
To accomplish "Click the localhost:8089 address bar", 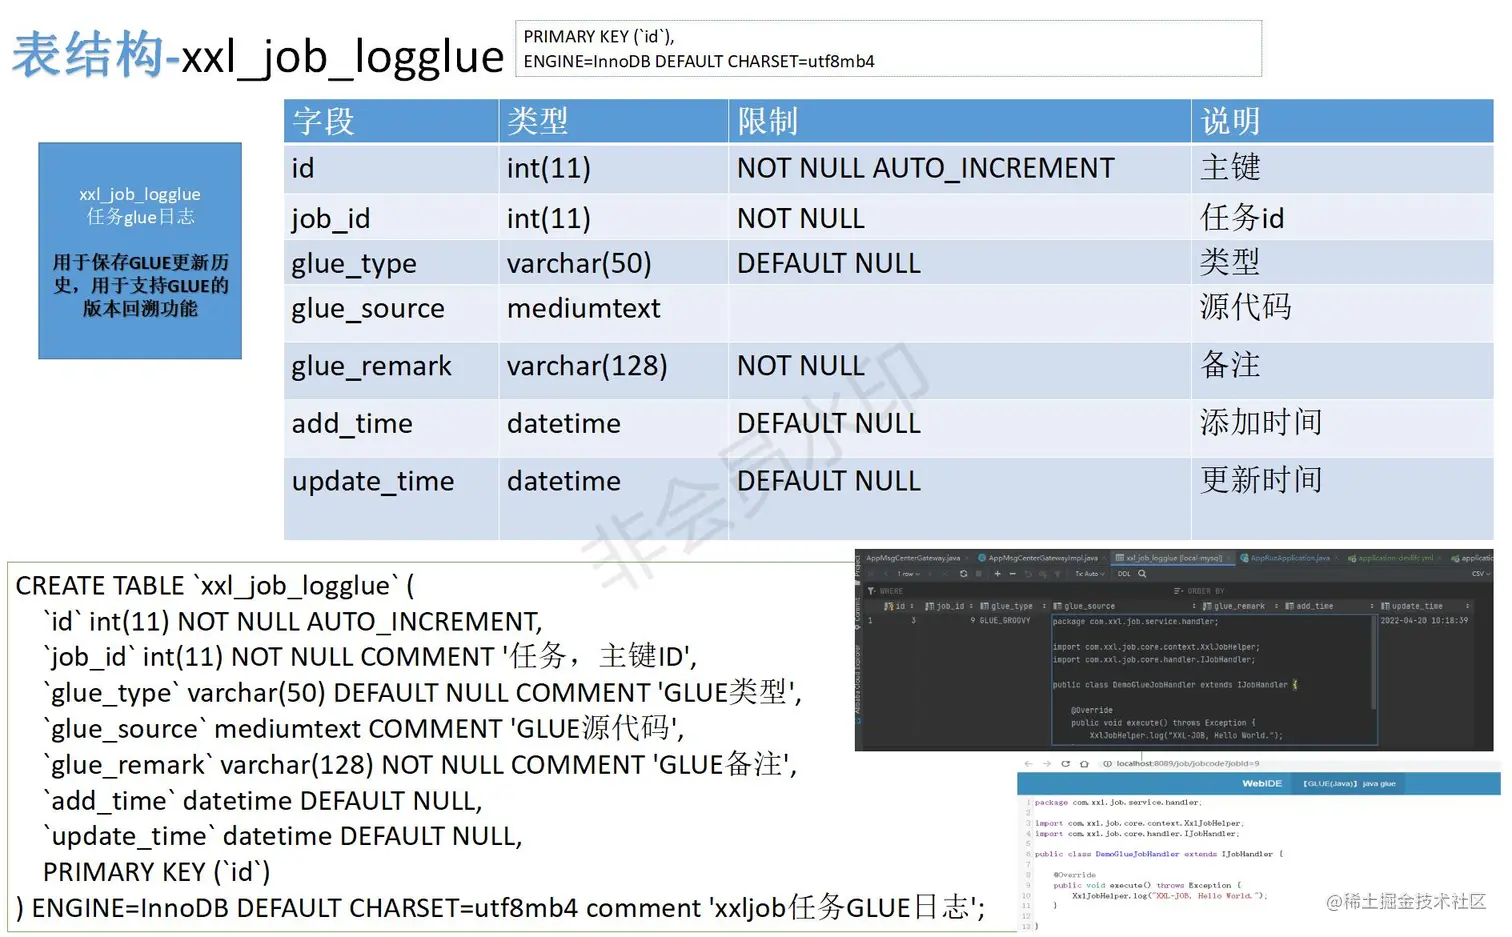I will point(1188,764).
